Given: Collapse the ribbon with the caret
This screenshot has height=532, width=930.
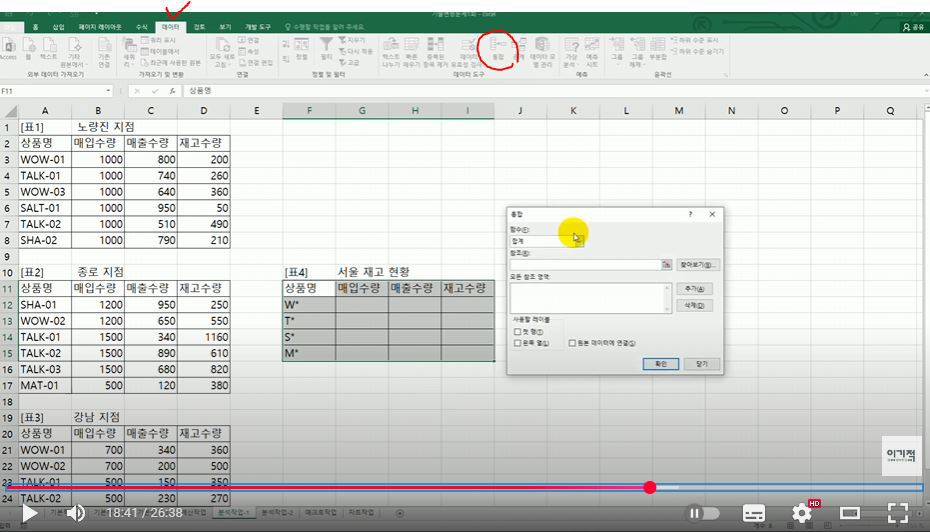Looking at the screenshot, I should pos(926,75).
